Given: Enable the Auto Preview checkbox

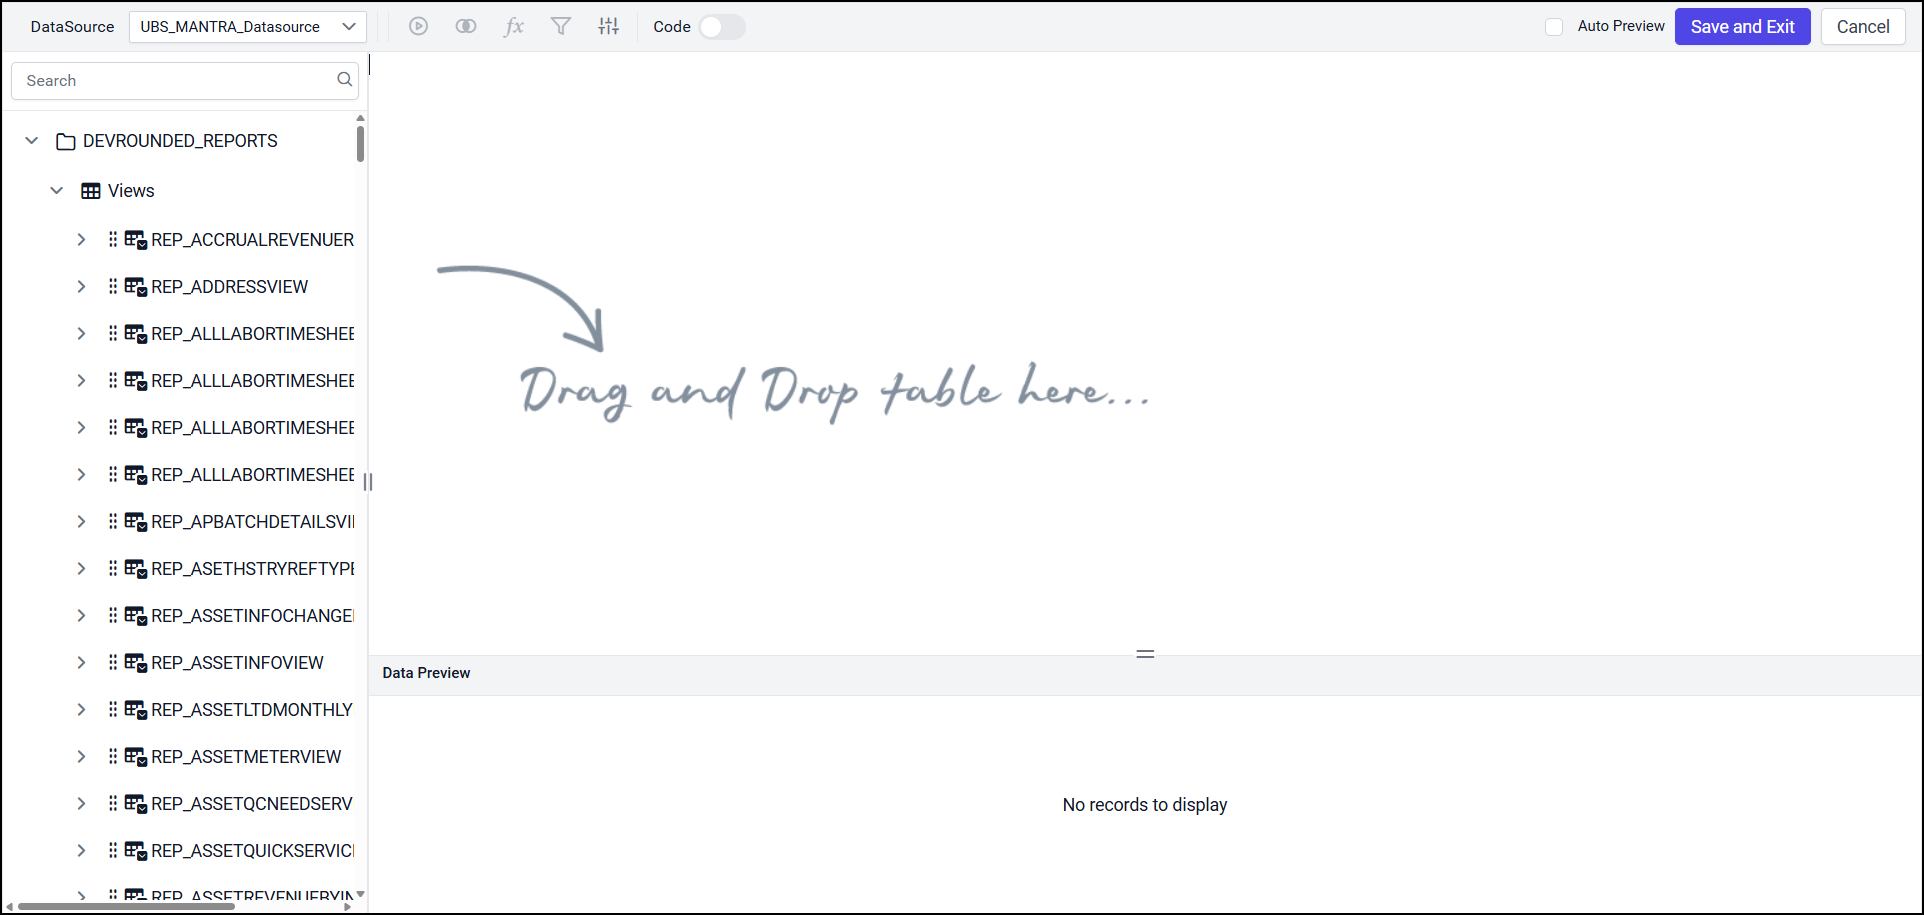Looking at the screenshot, I should coord(1554,27).
